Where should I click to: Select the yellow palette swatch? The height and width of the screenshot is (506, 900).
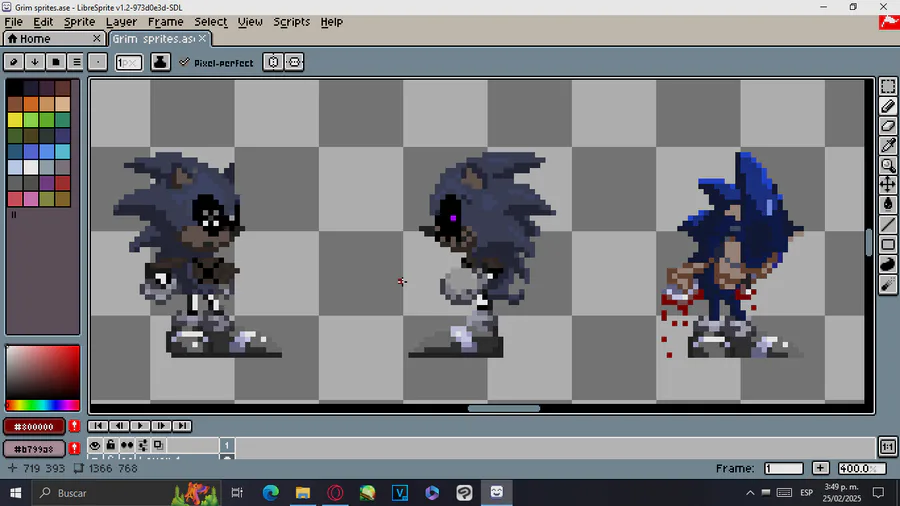tap(14, 120)
